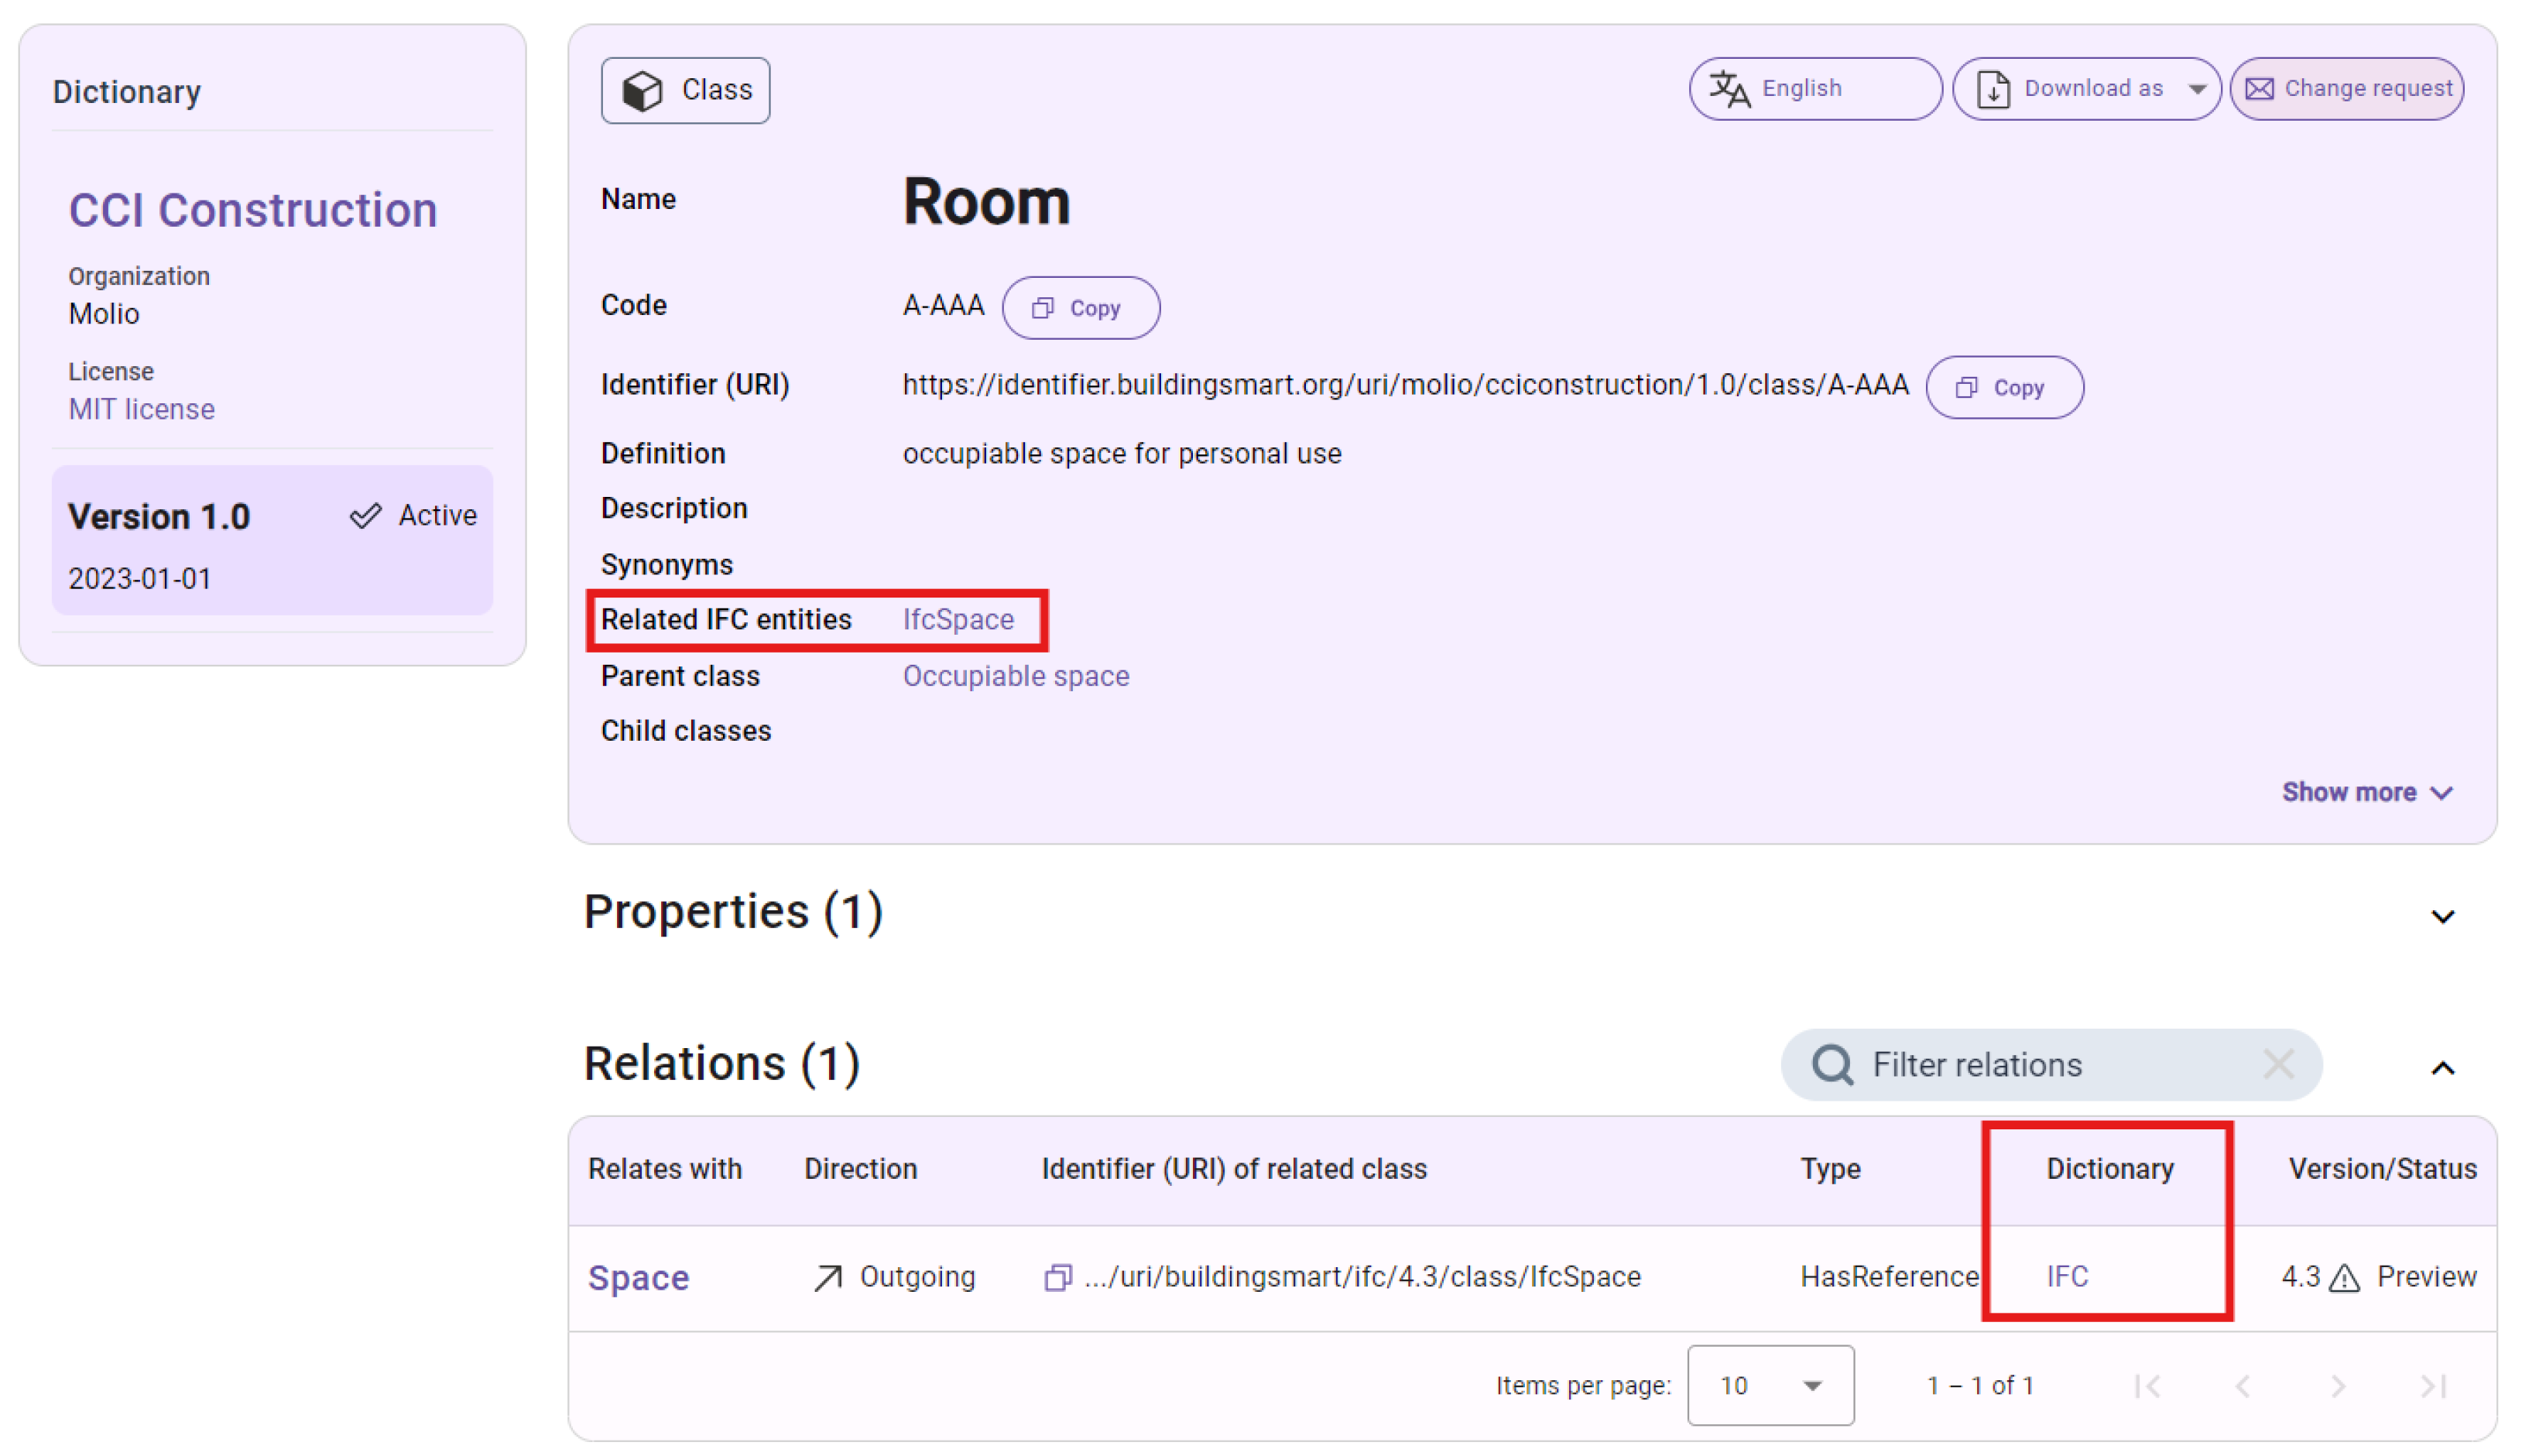This screenshot has width=2522, height=1456.
Task: Collapse the Relations (1) section
Action: point(2442,1068)
